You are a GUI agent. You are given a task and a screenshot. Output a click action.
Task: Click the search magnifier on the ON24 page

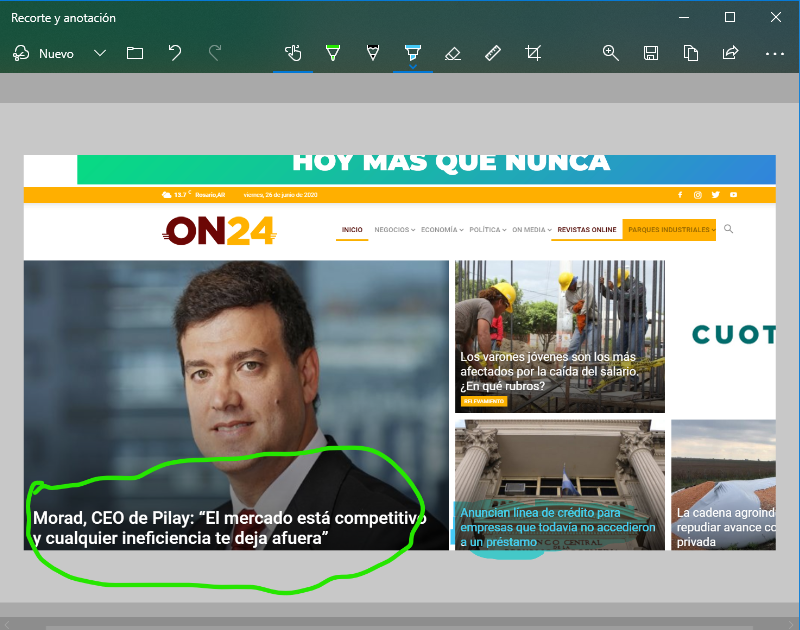(729, 229)
